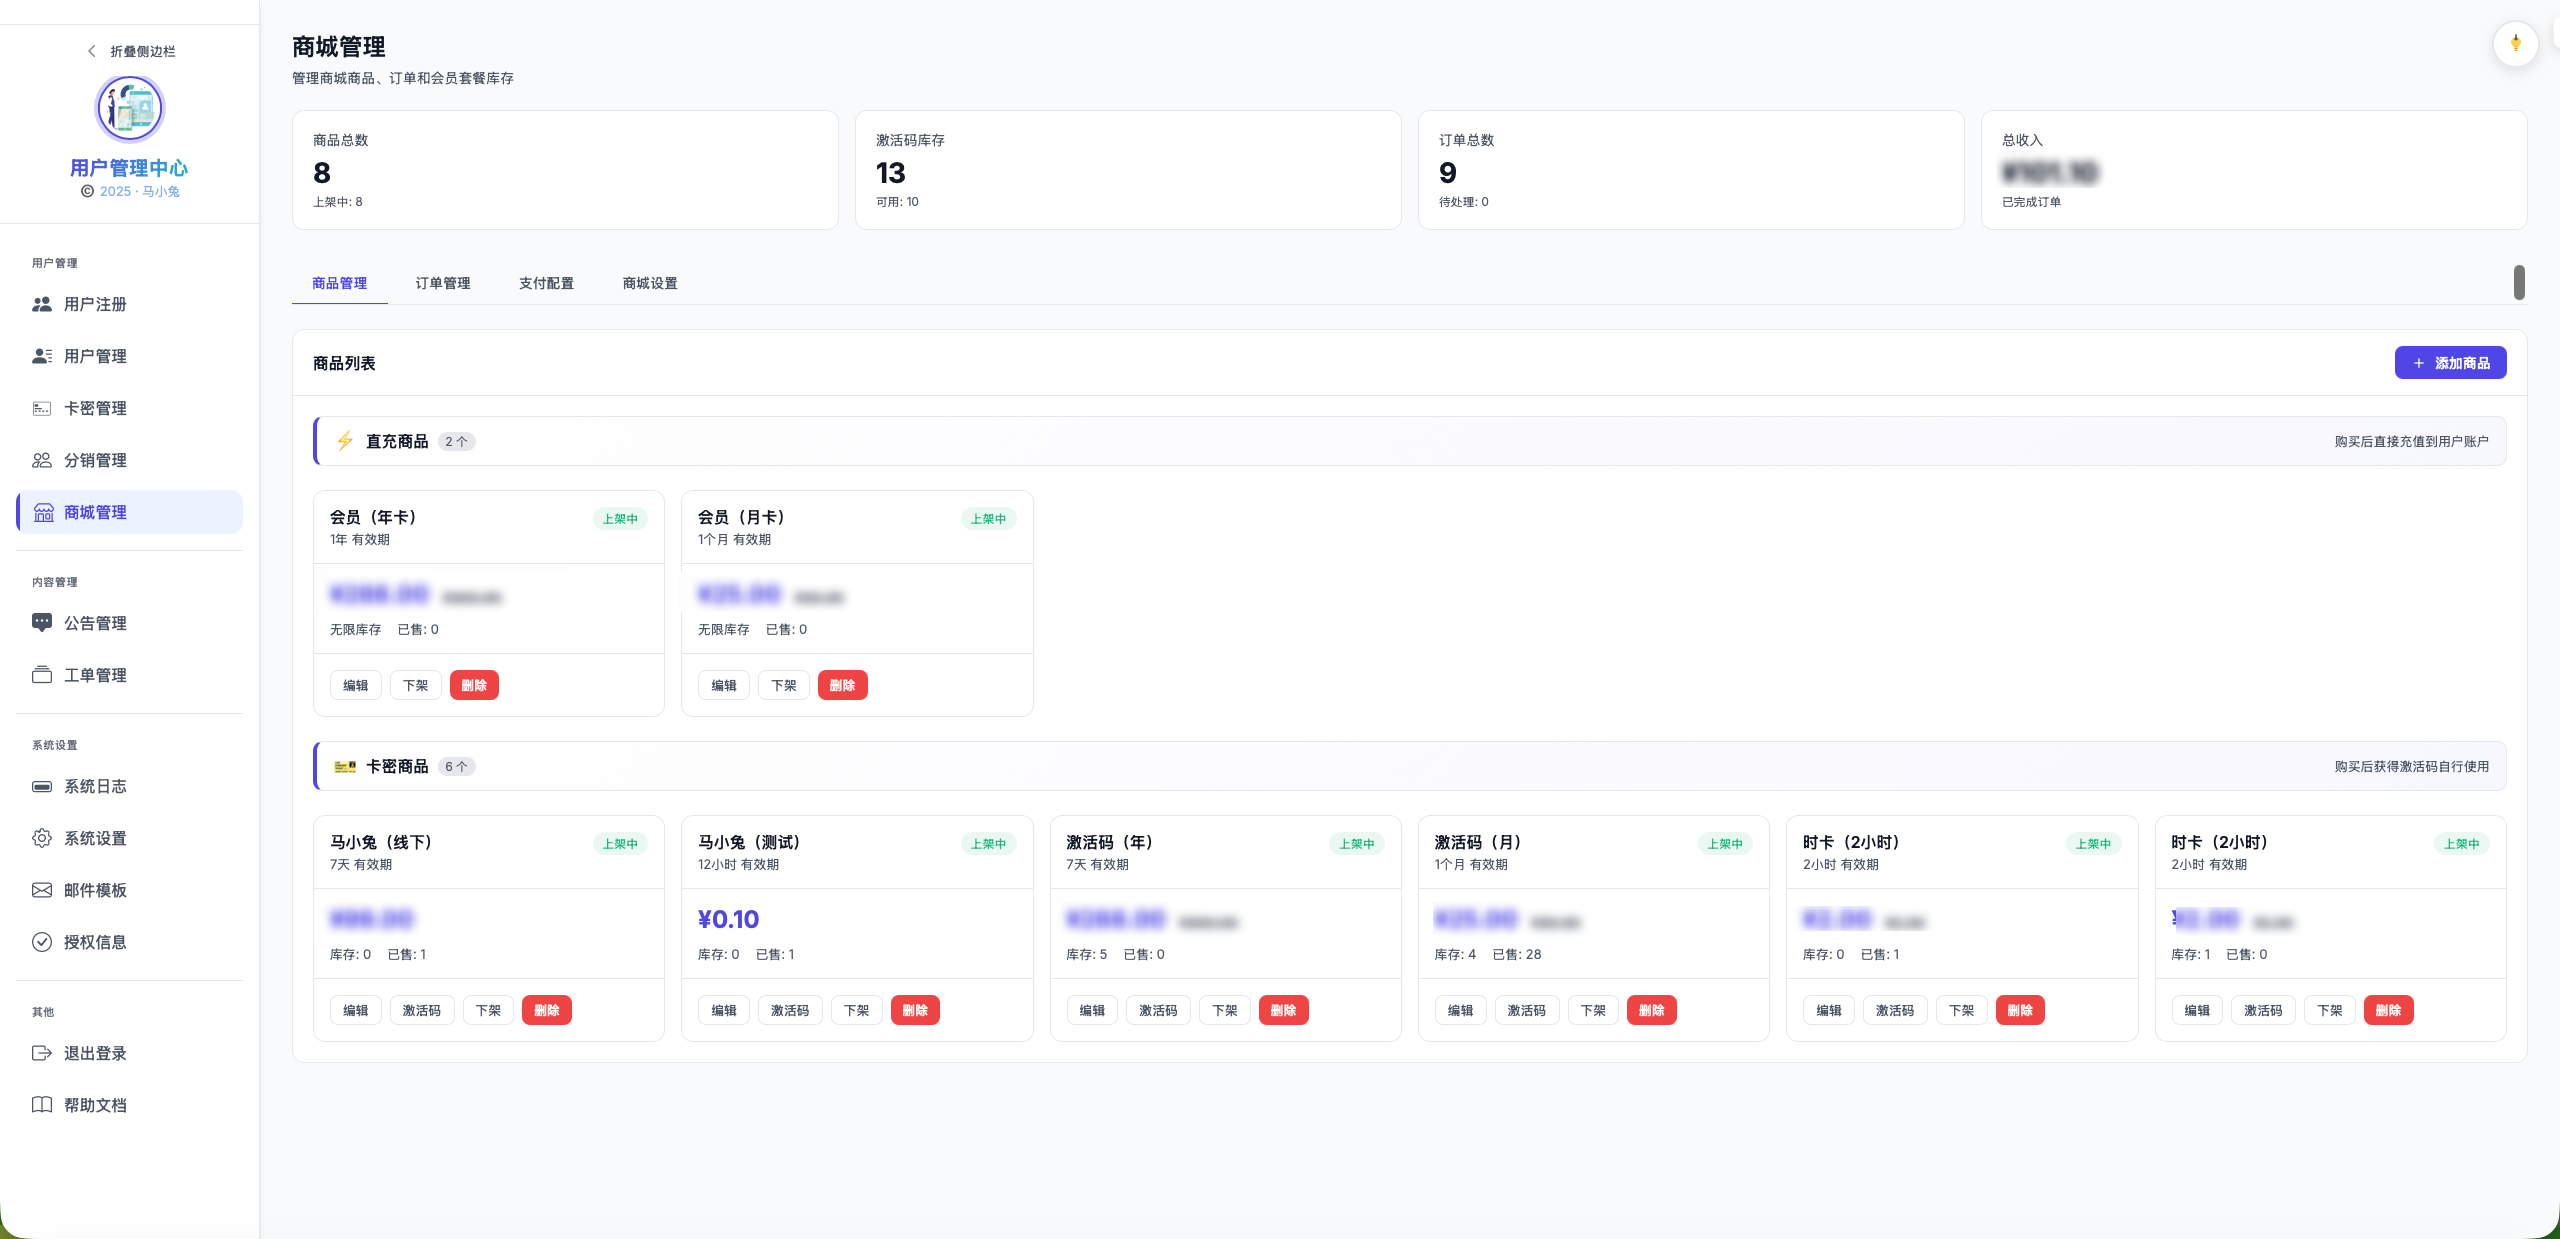Screen dimensions: 2560x1239
Task: Collapse the sidebar with the chevron
Action: [92, 51]
